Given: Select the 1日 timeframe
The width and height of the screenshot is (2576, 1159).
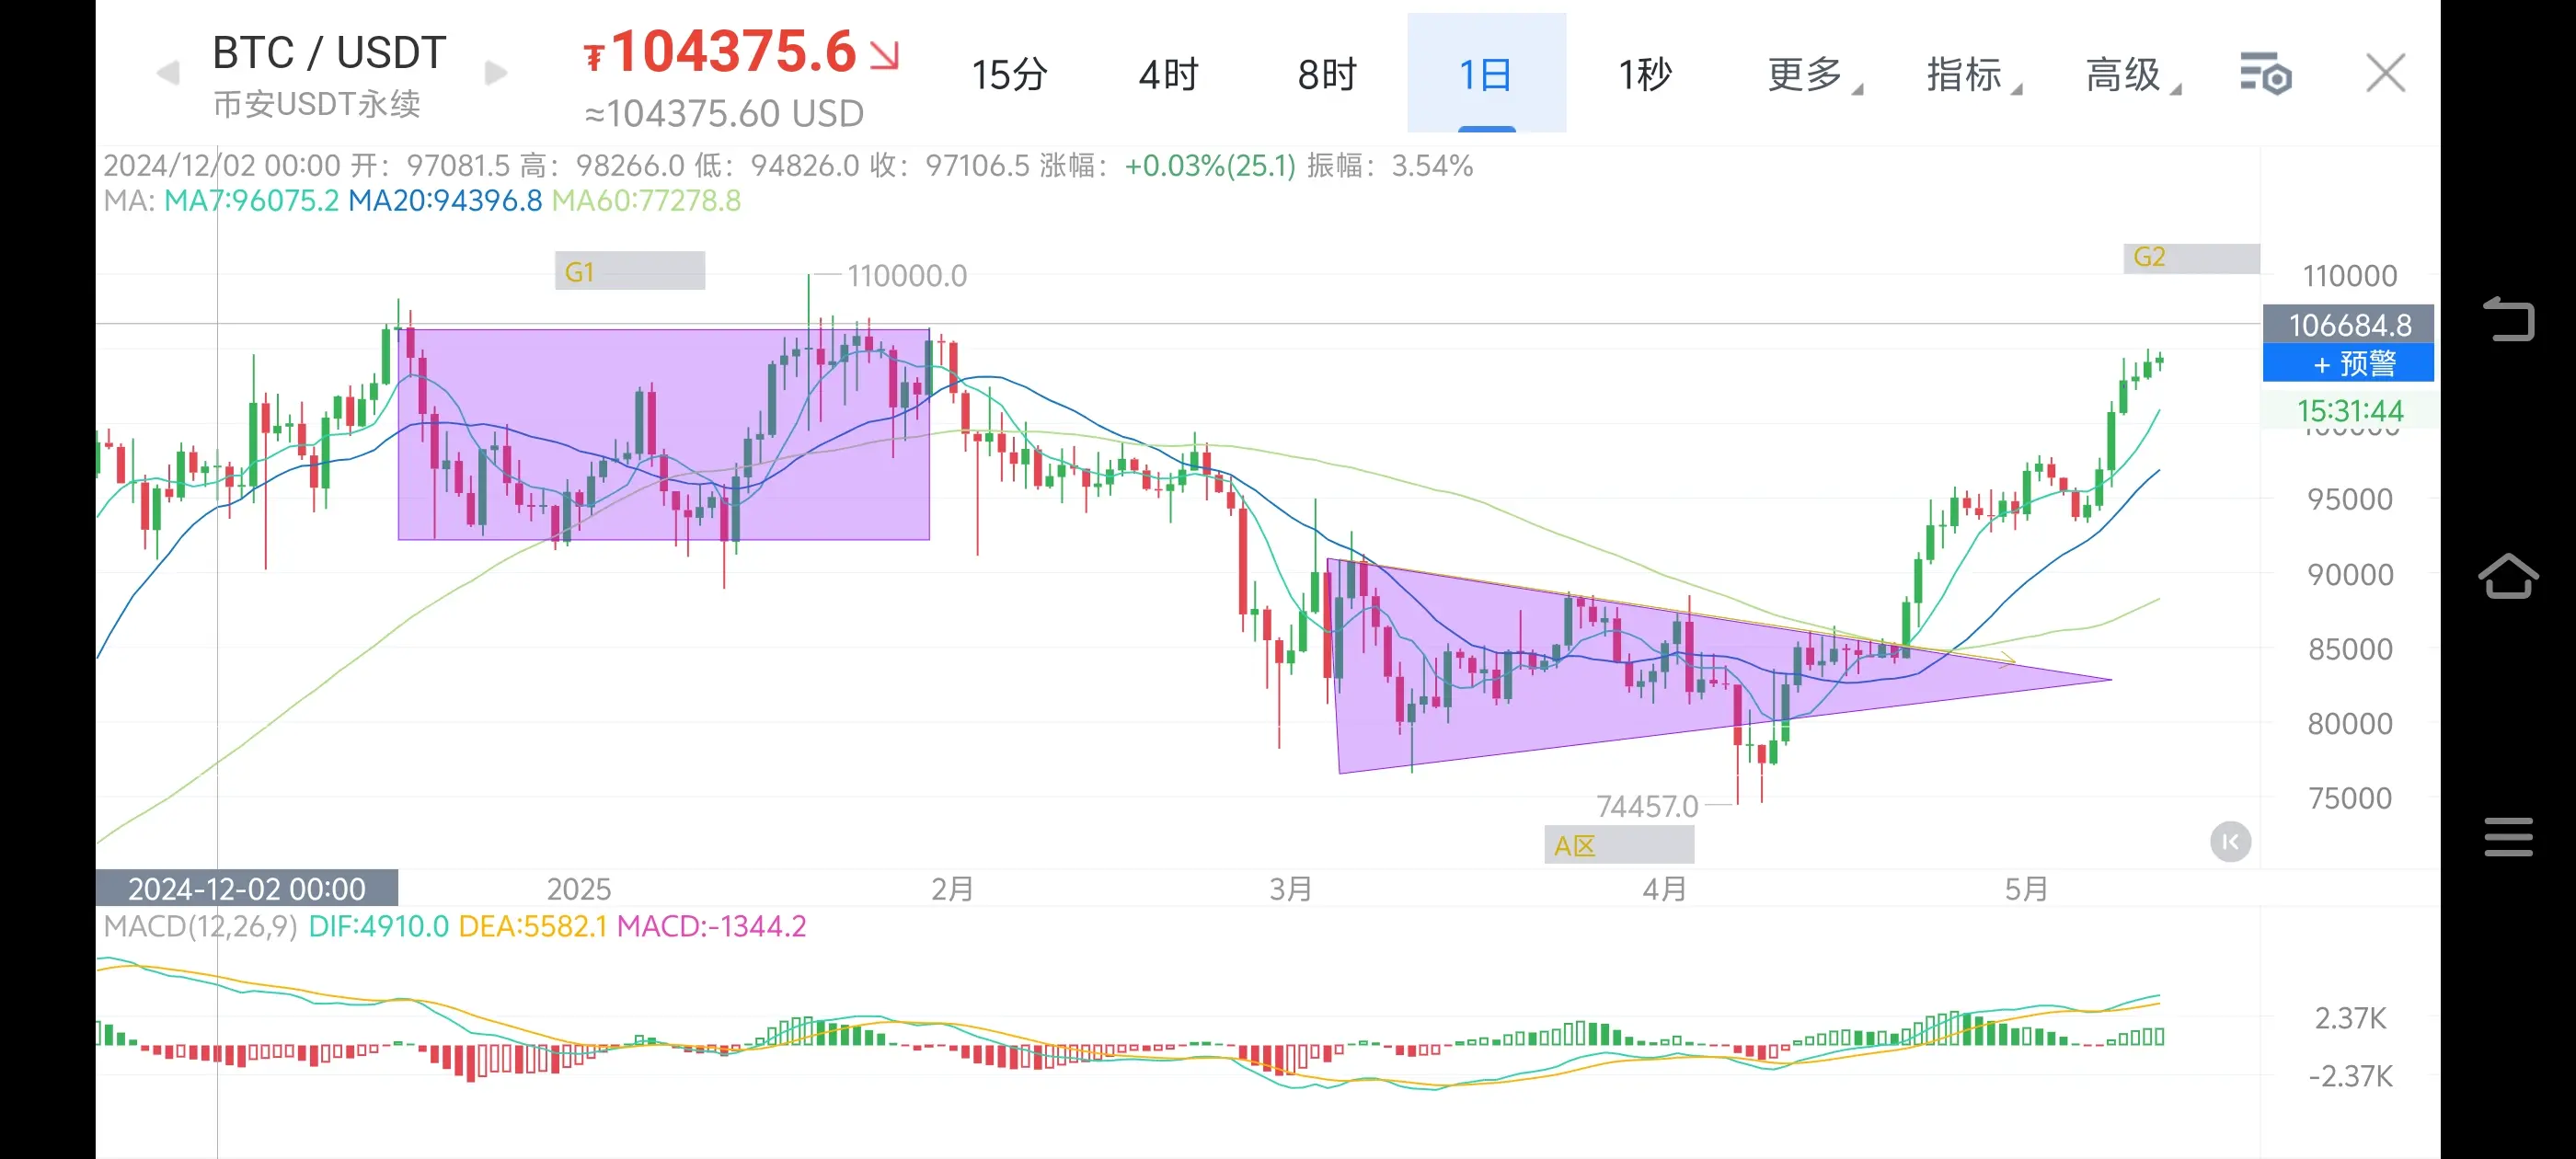Looking at the screenshot, I should [1486, 73].
